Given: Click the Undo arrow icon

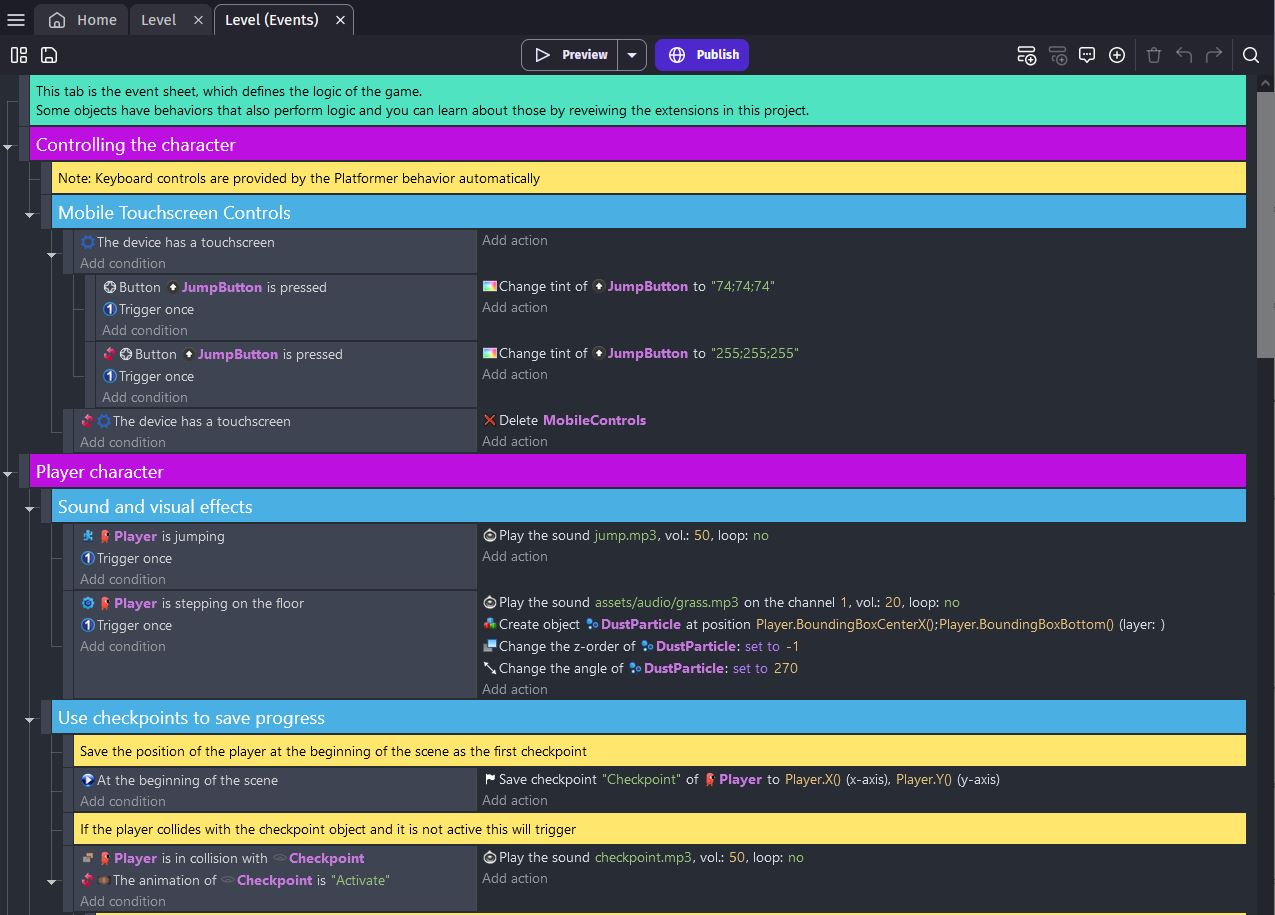Looking at the screenshot, I should coord(1184,55).
